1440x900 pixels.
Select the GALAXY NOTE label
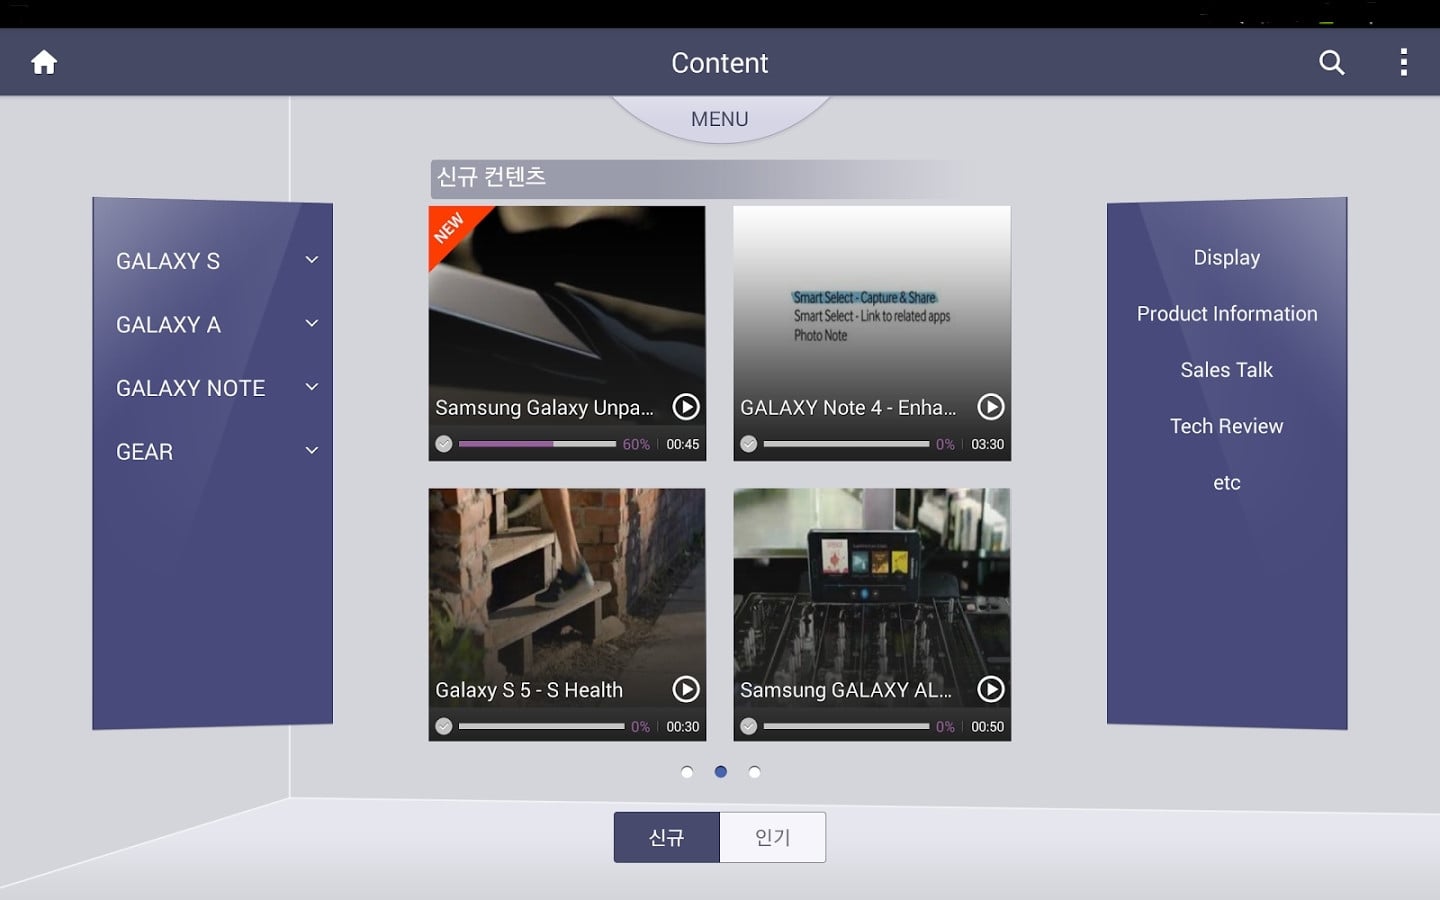point(190,388)
